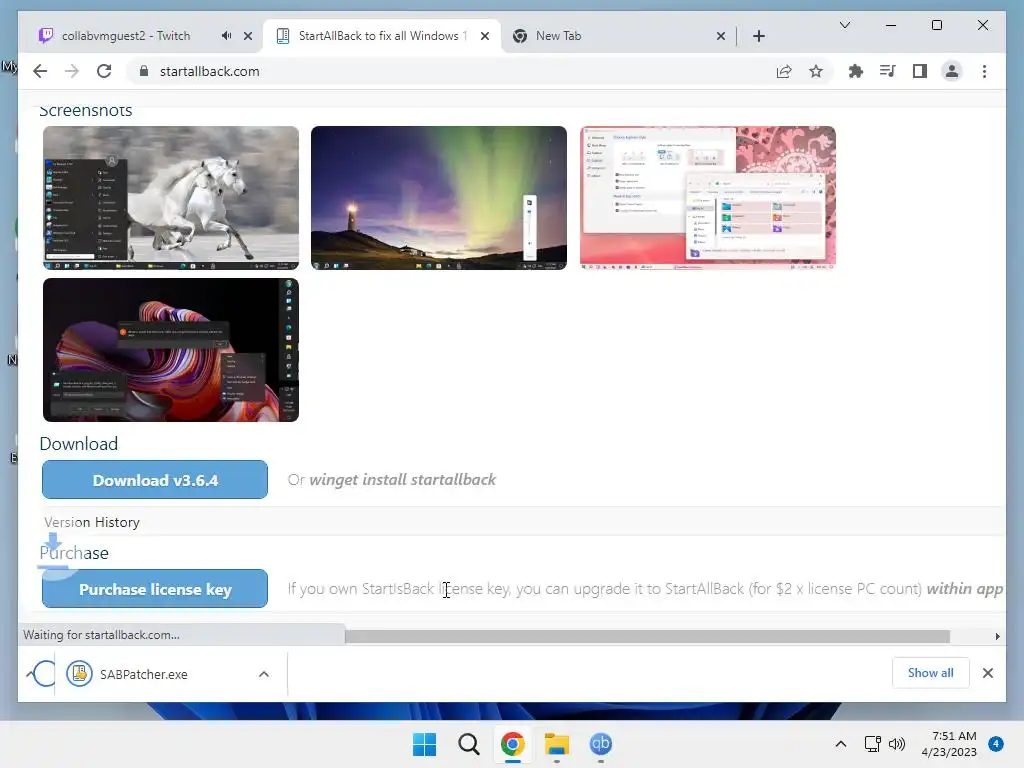Close the StartAllBack tab
This screenshot has width=1024, height=768.
pos(485,36)
